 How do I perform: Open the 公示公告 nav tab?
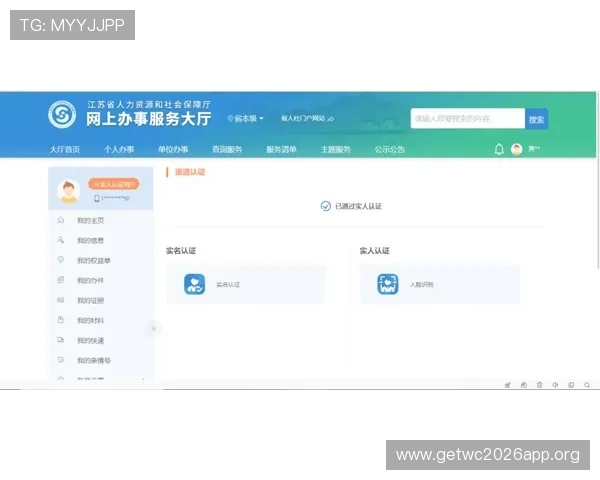tap(390, 149)
